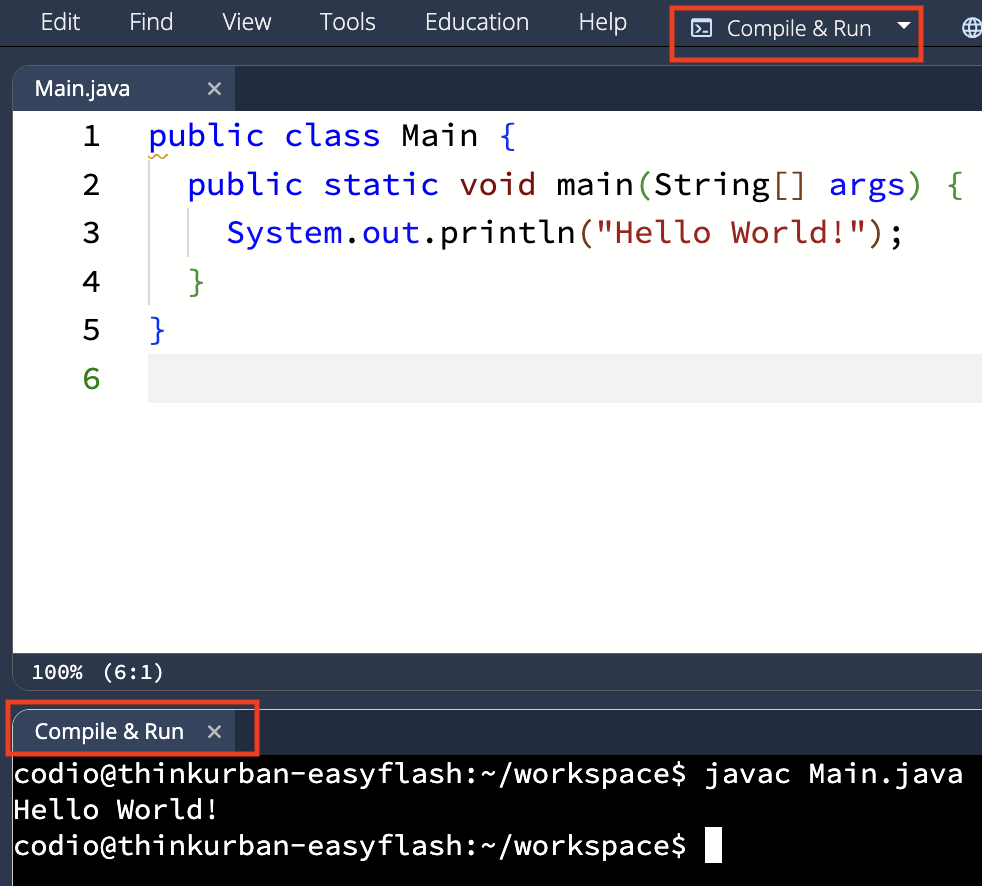Open the Education menu
This screenshot has width=982, height=886.
[x=477, y=21]
